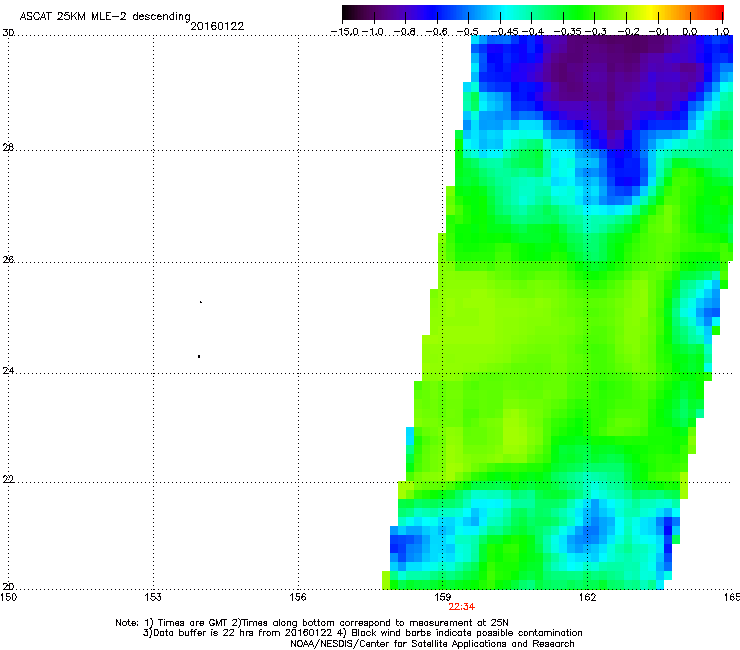Click the "-15.0" color scale label

pos(345,32)
